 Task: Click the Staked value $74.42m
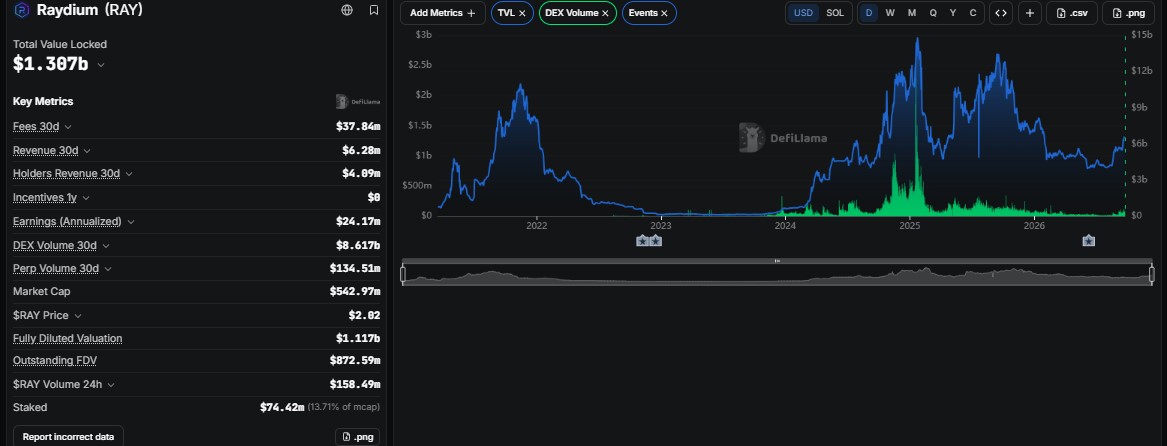[x=282, y=407]
